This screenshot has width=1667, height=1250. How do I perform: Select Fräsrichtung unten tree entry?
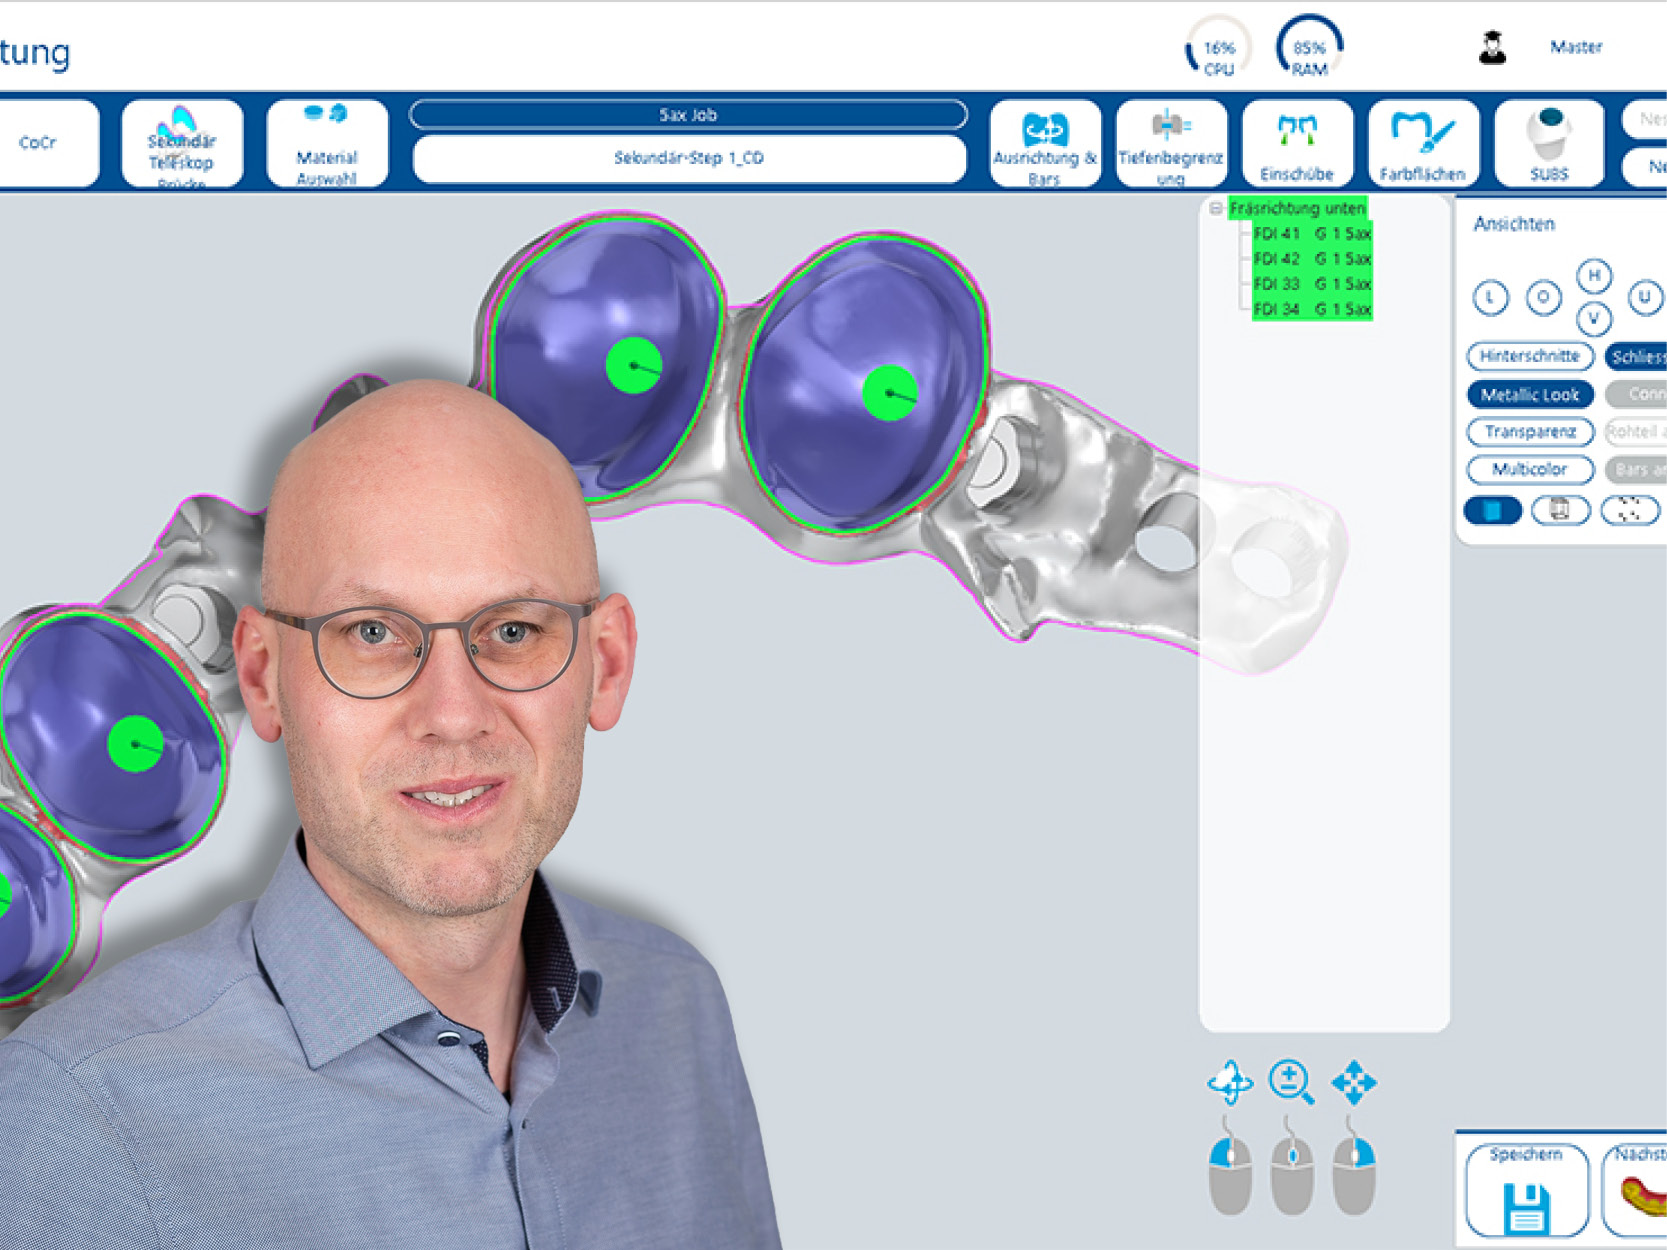tap(1297, 208)
